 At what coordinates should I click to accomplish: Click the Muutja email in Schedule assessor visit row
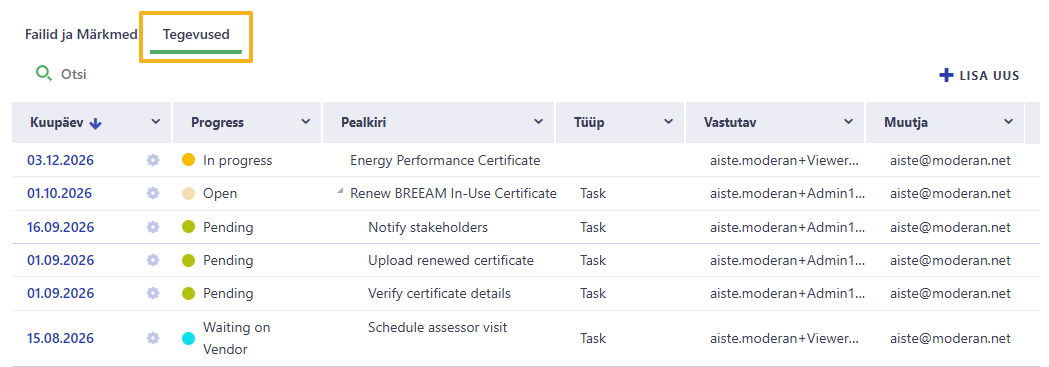tap(950, 338)
